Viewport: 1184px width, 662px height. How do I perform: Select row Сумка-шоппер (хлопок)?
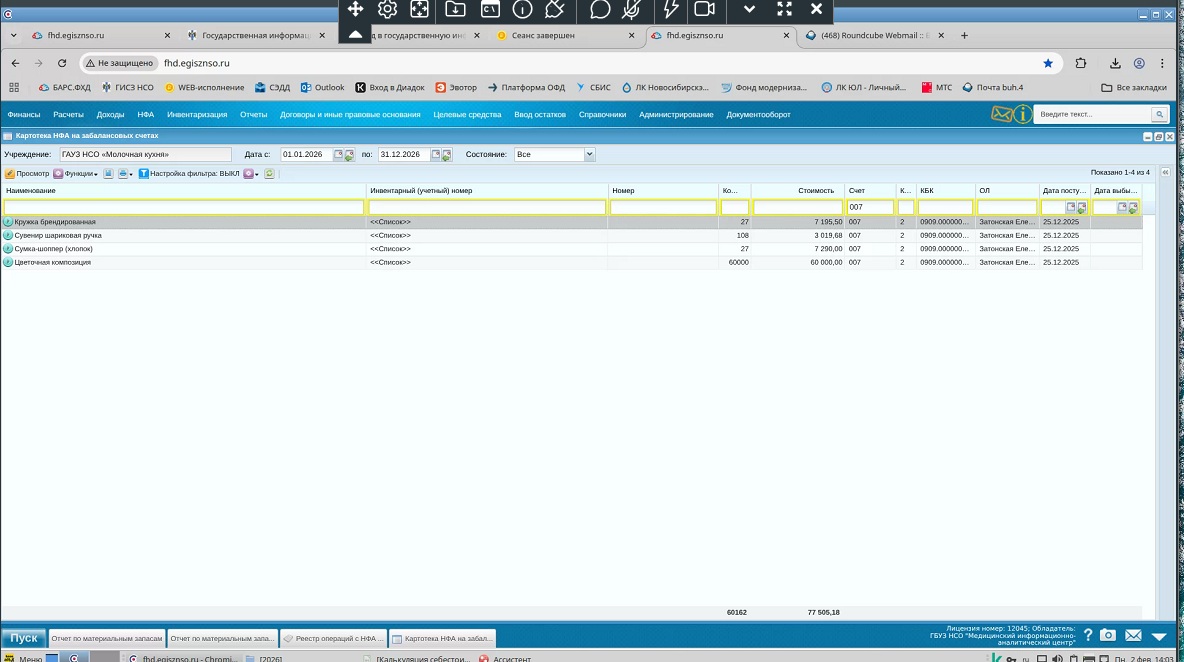pyautogui.click(x=572, y=249)
